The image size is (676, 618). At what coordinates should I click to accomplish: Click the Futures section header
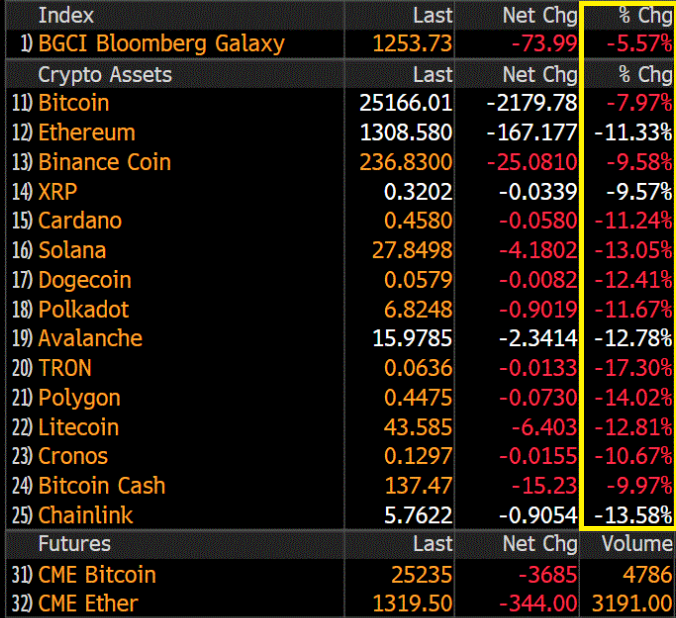(74, 544)
